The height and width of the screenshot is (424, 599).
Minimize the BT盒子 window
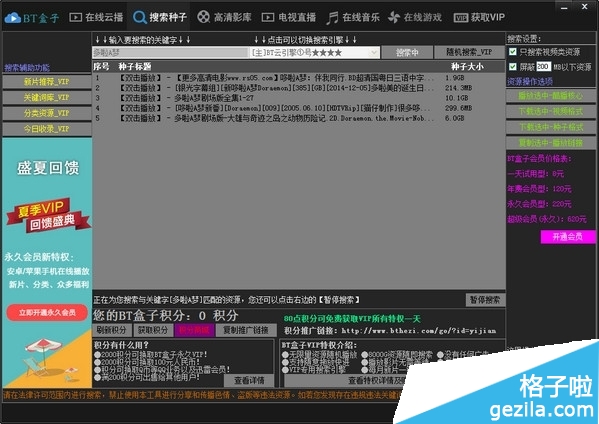pyautogui.click(x=564, y=7)
